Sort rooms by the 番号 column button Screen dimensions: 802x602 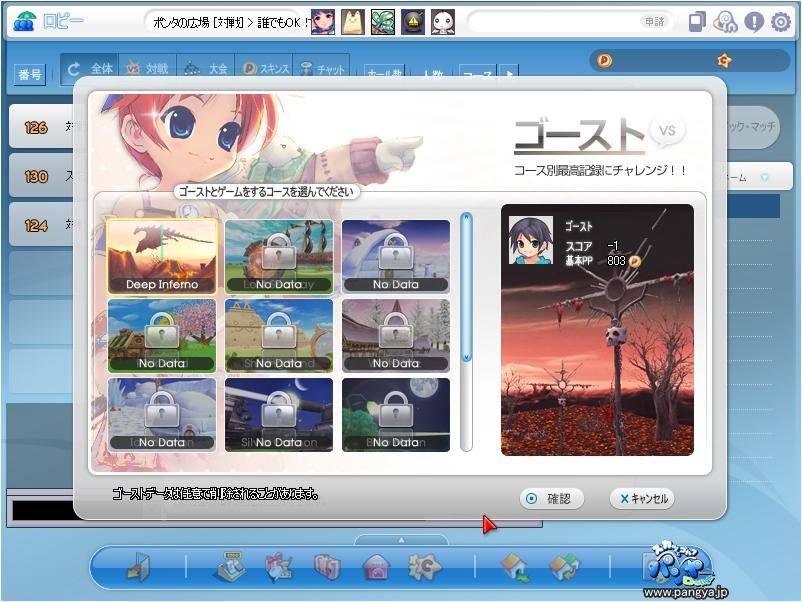(30, 75)
